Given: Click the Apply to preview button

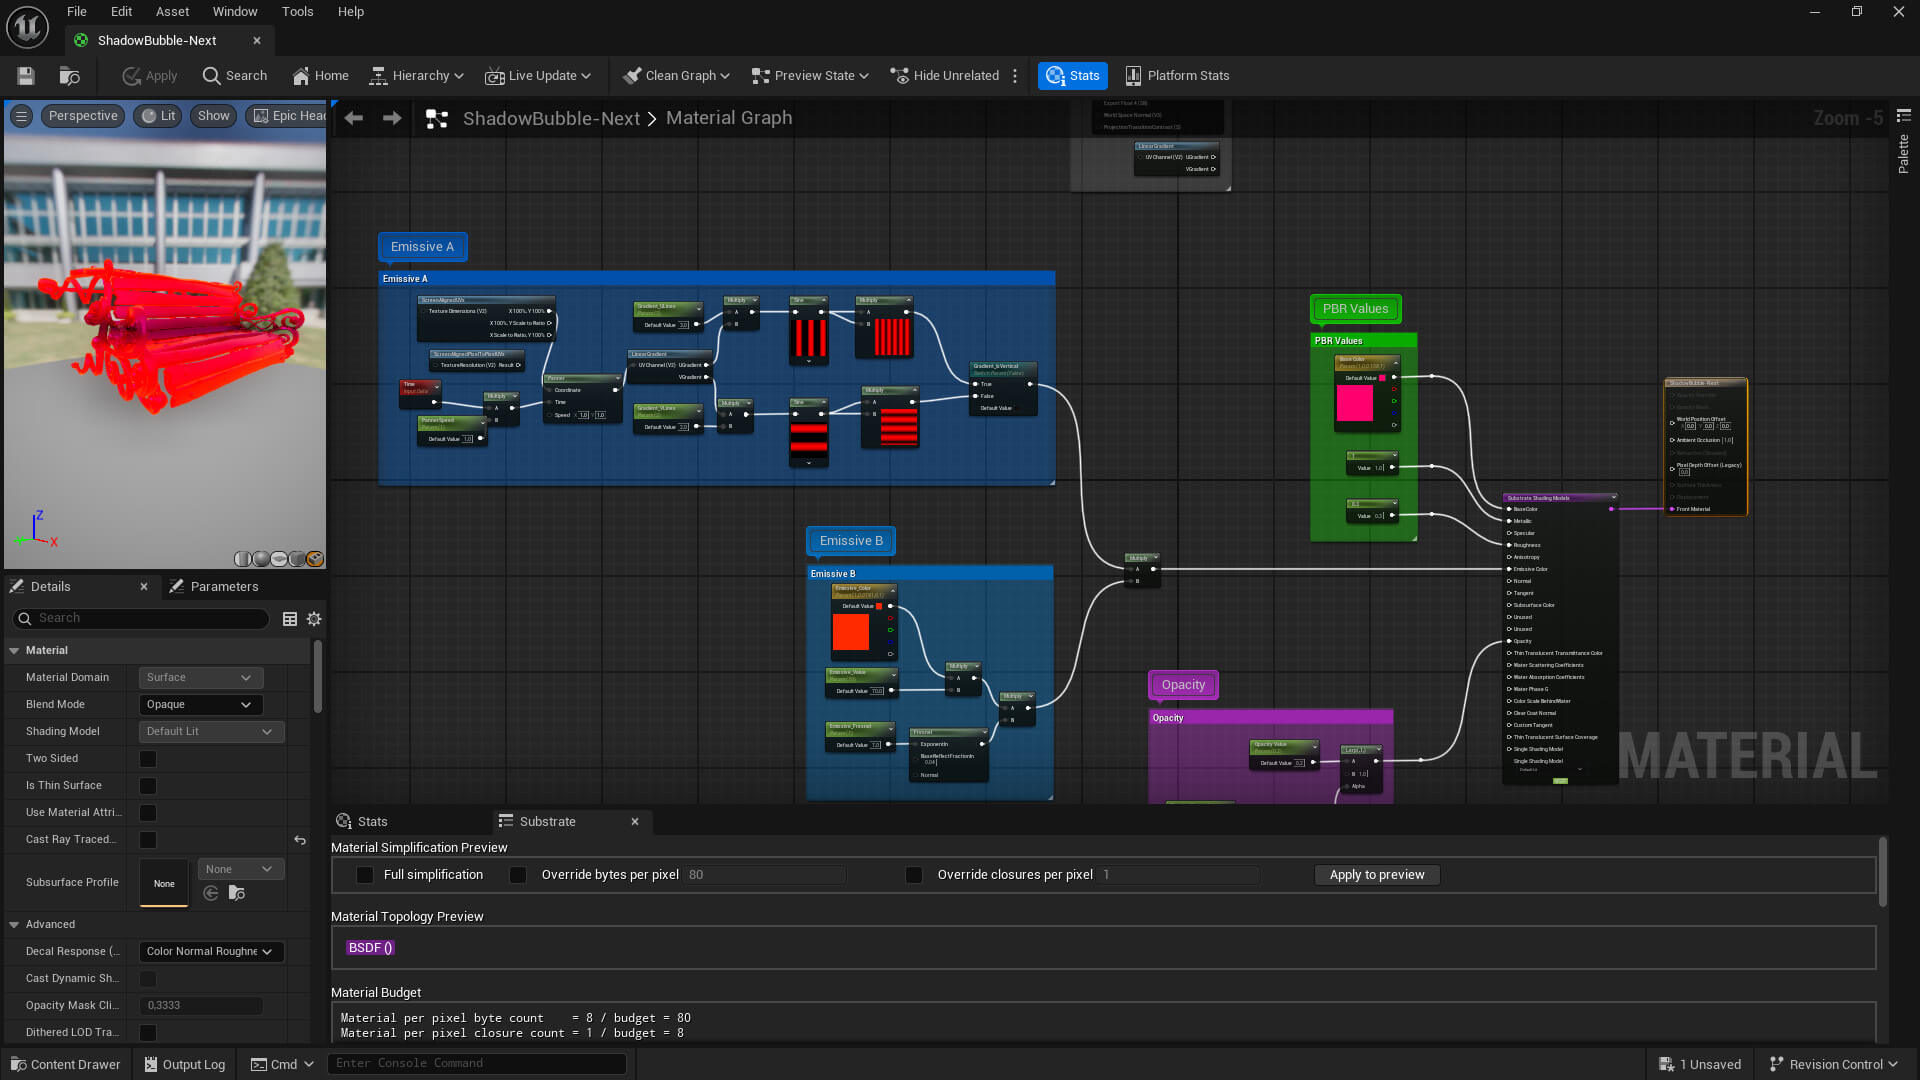Looking at the screenshot, I should click(x=1377, y=874).
